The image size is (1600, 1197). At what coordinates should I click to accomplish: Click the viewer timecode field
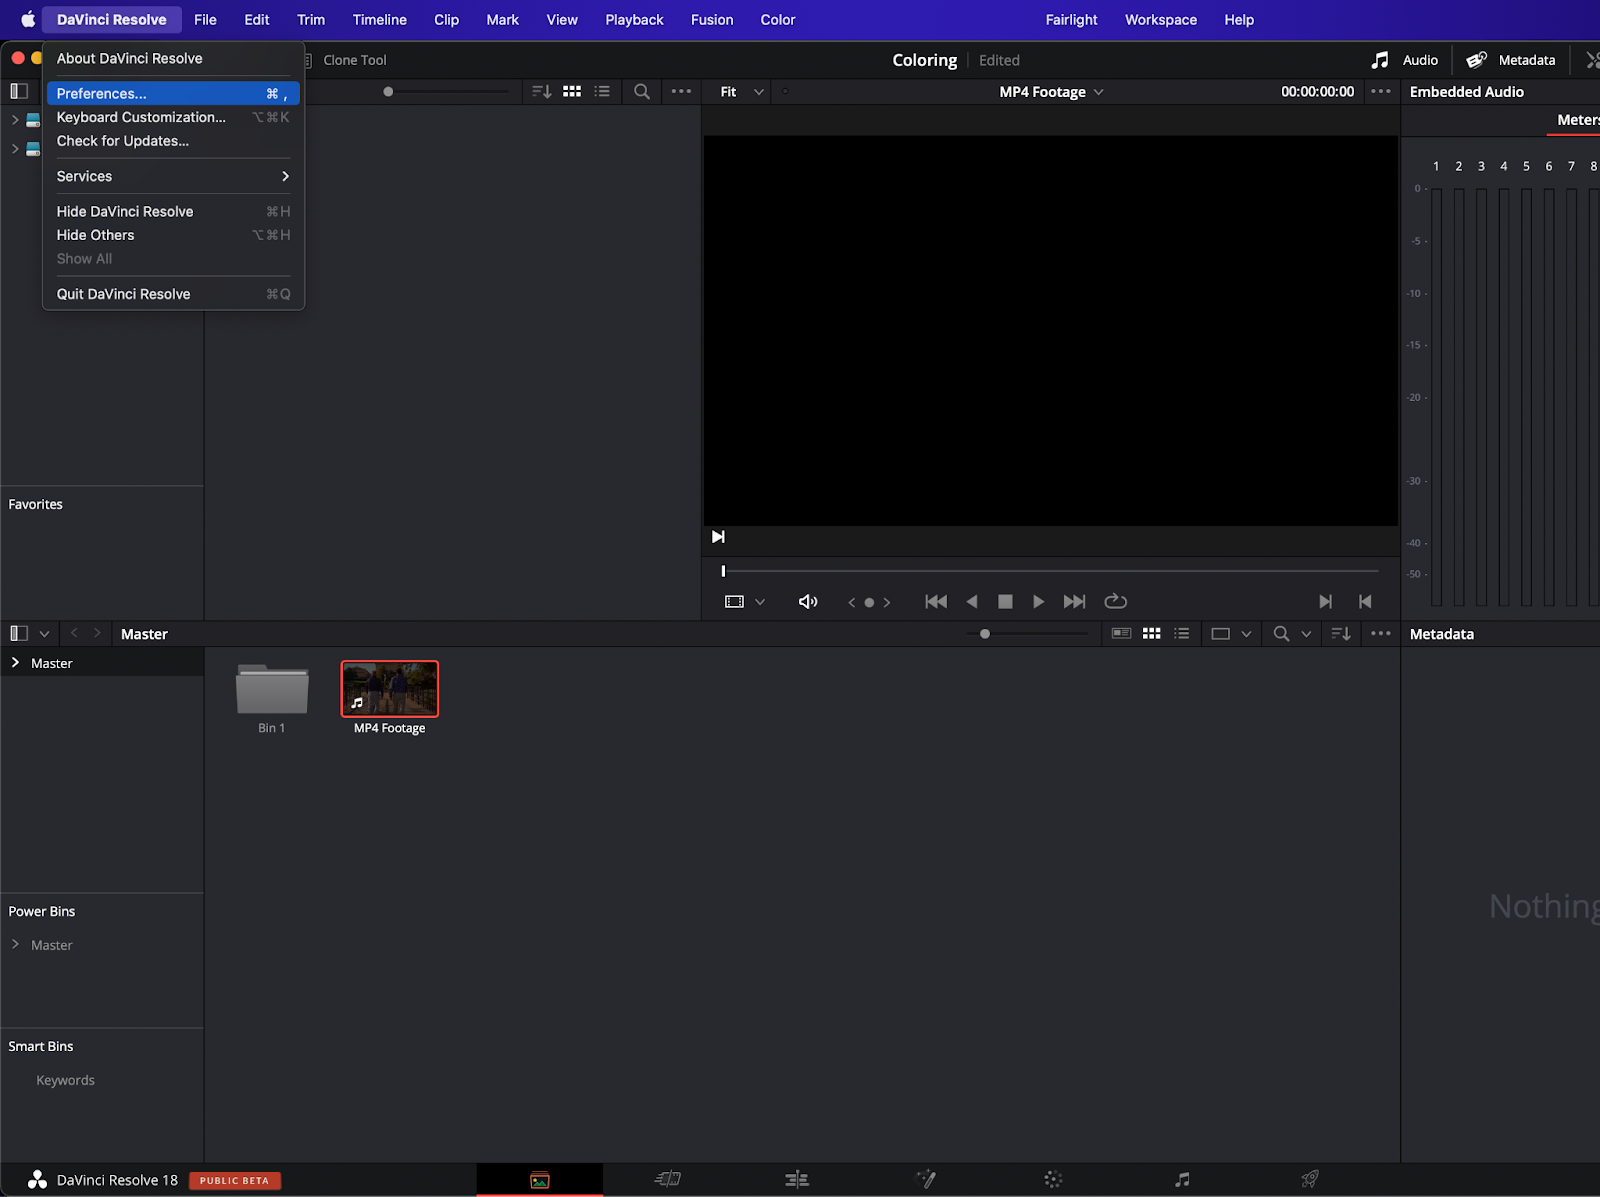pos(1318,92)
